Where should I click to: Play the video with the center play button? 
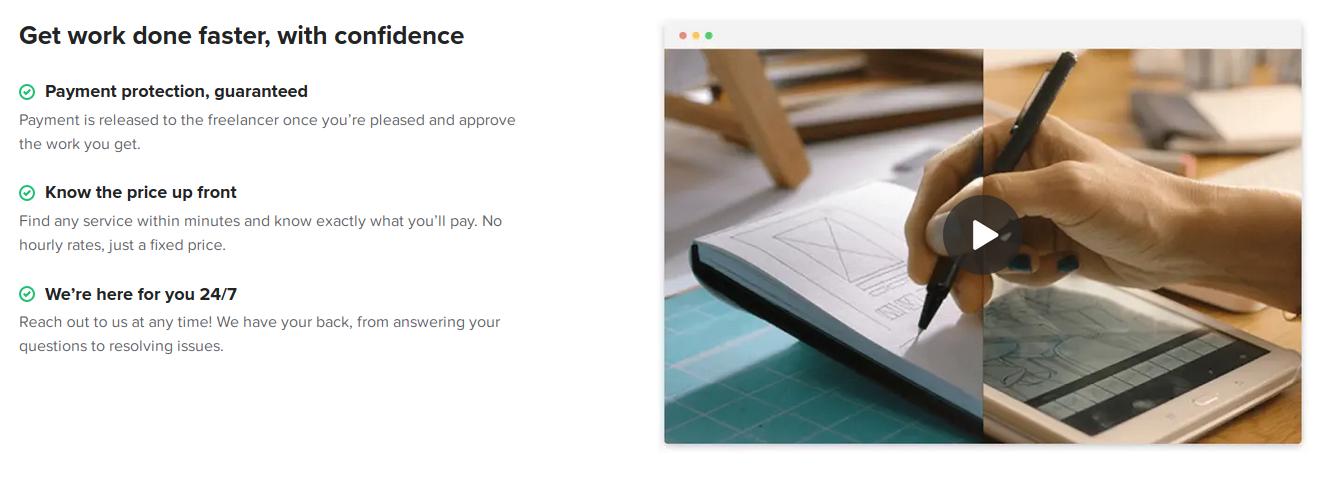[x=983, y=235]
